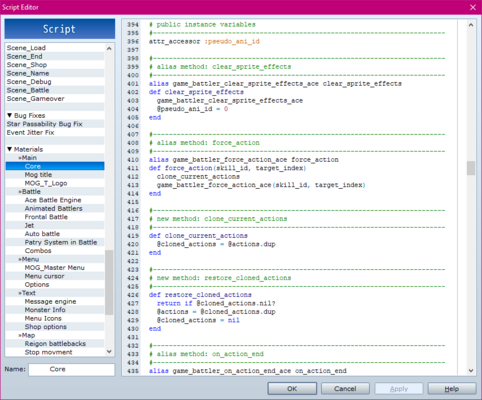Select the MOG_Master Menu script
This screenshot has width=482, height=400.
click(x=55, y=268)
